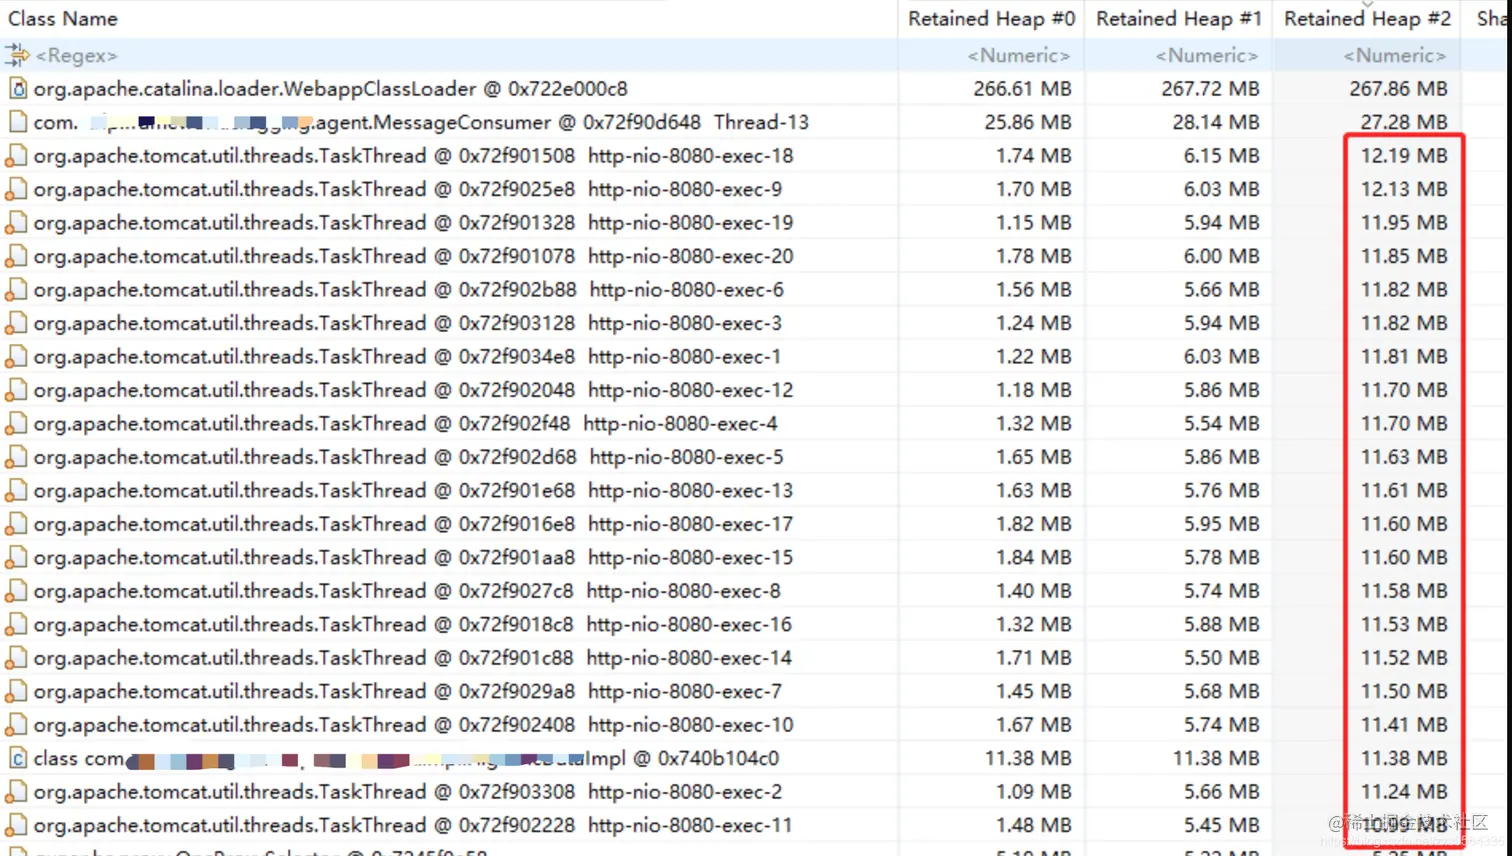Click the thread icon for http-nio-8080-exec-6
This screenshot has height=856, width=1512.
(x=16, y=290)
